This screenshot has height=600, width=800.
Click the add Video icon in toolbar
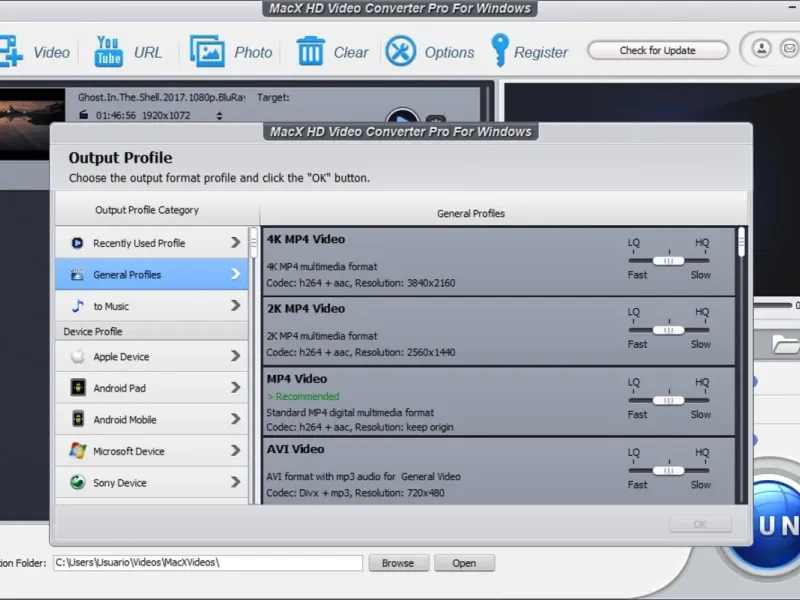pos(10,51)
